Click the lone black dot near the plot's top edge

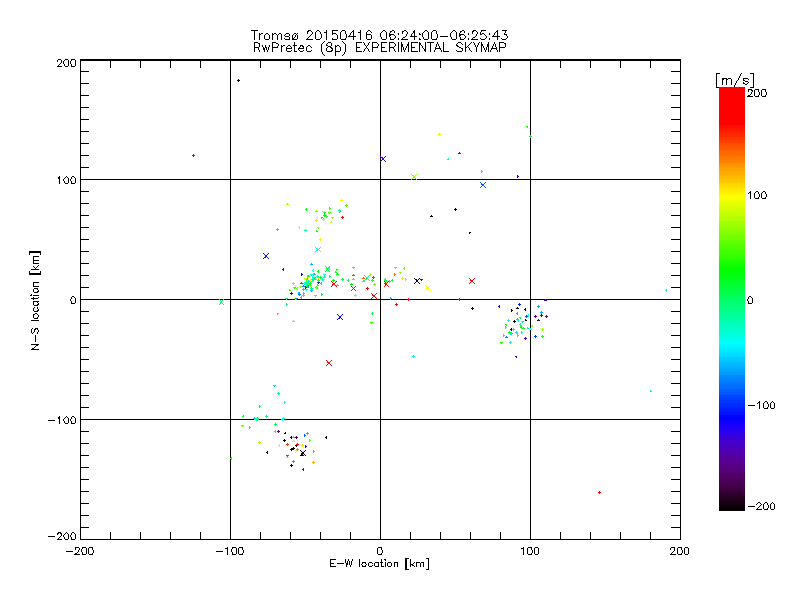tap(238, 81)
